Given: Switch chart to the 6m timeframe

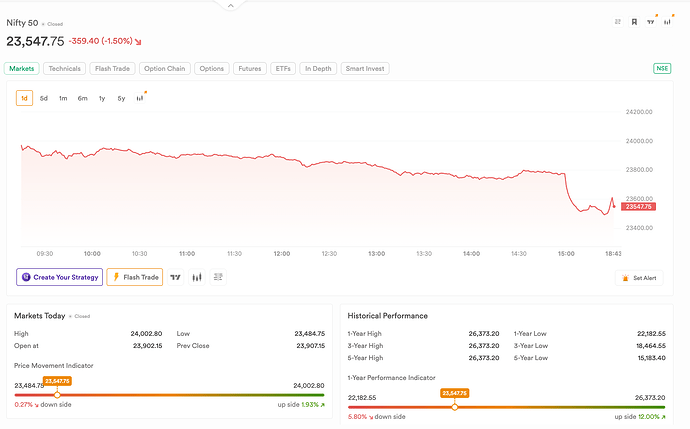Looking at the screenshot, I should [82, 98].
